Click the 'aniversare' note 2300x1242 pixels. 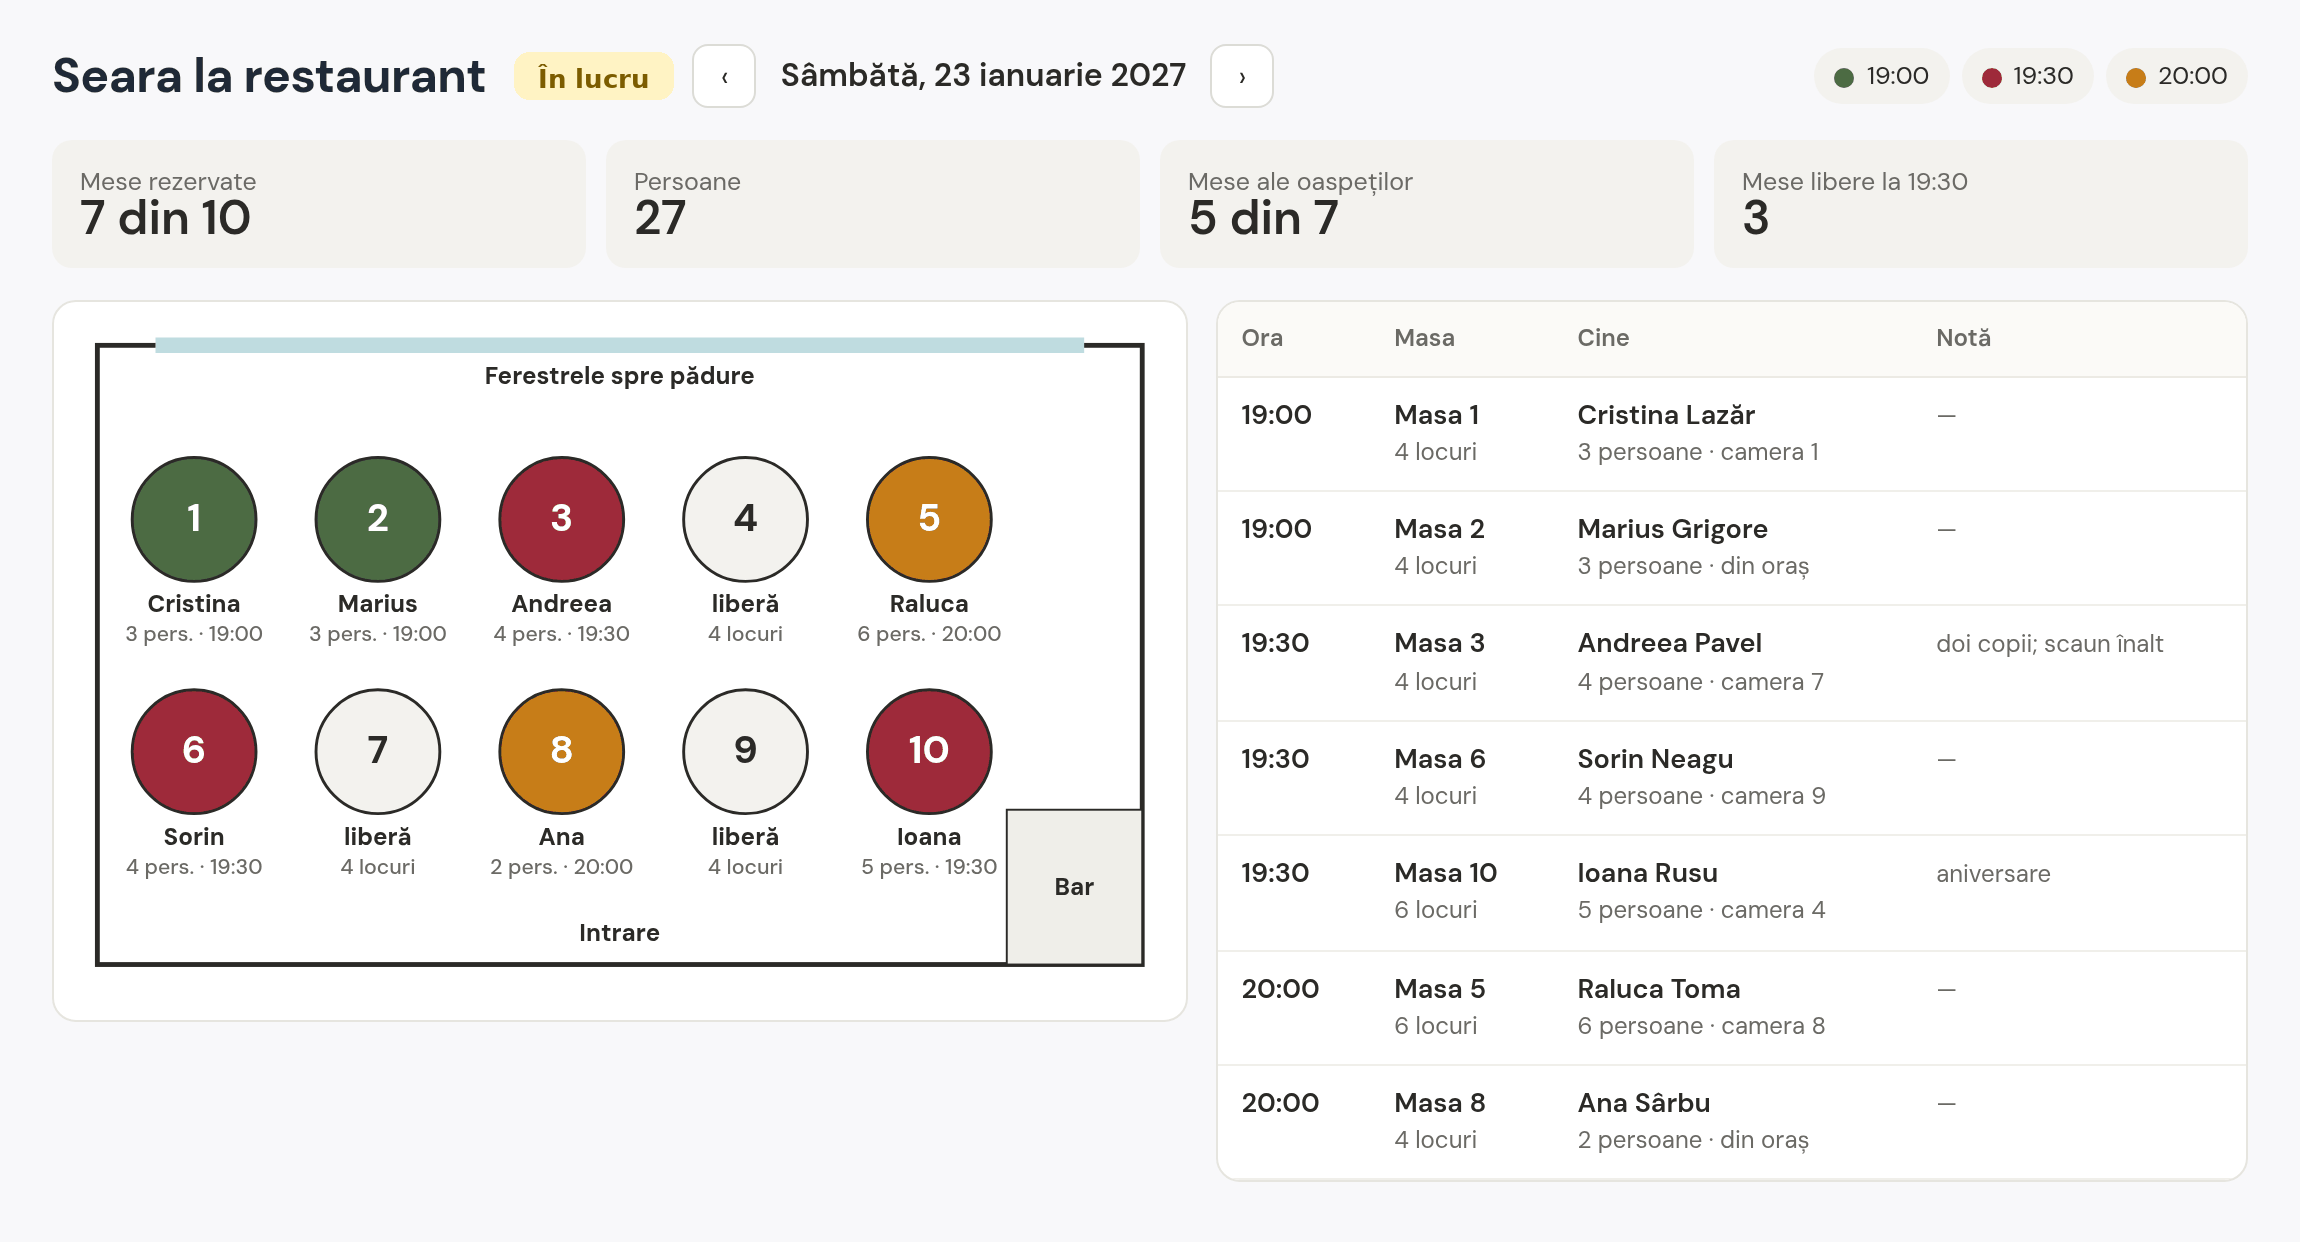pos(1993,874)
